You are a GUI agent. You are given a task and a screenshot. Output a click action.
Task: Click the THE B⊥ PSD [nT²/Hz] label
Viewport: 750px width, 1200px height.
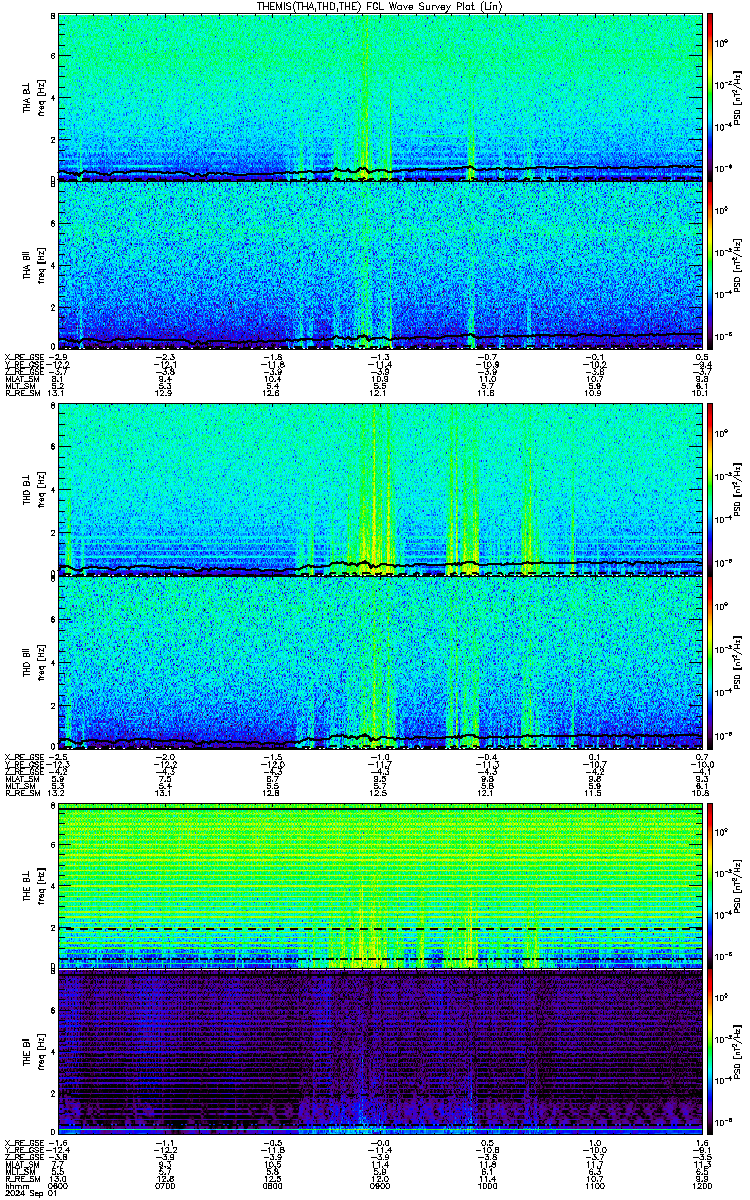736,886
